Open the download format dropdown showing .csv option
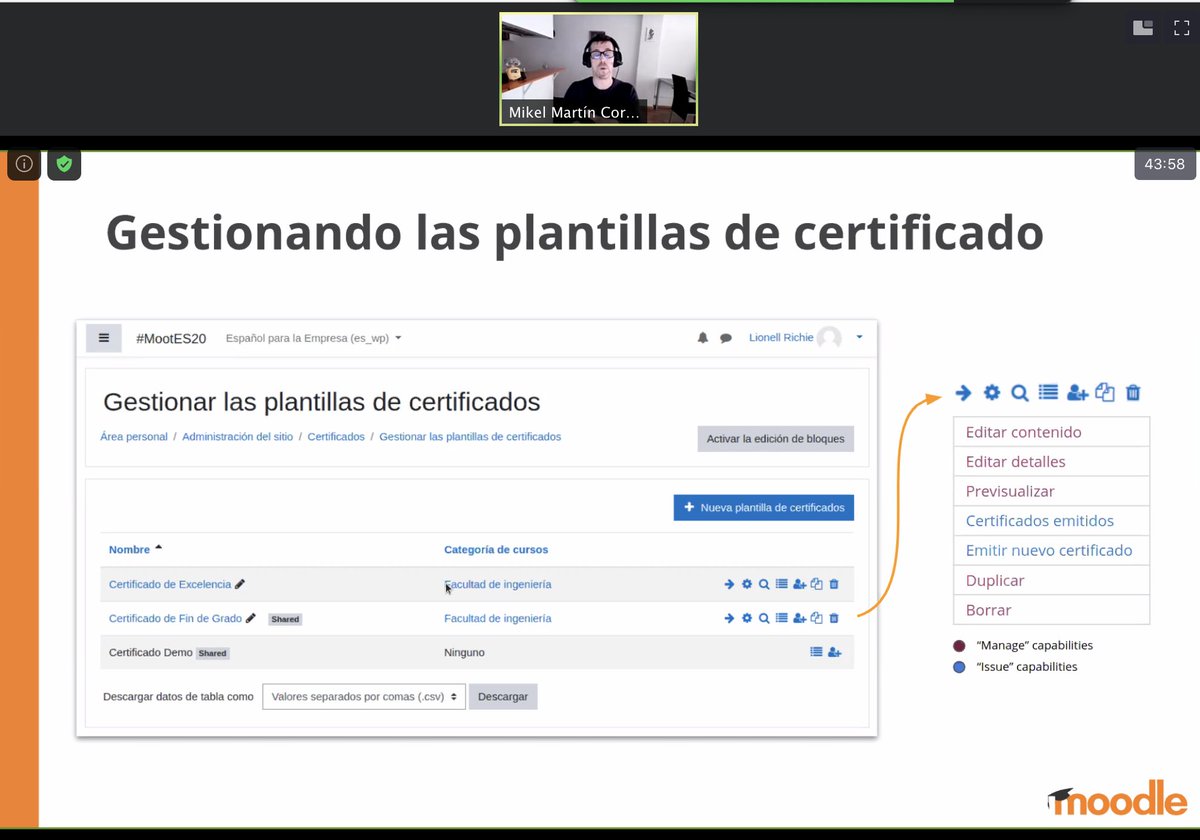The height and width of the screenshot is (840, 1200). coord(363,696)
